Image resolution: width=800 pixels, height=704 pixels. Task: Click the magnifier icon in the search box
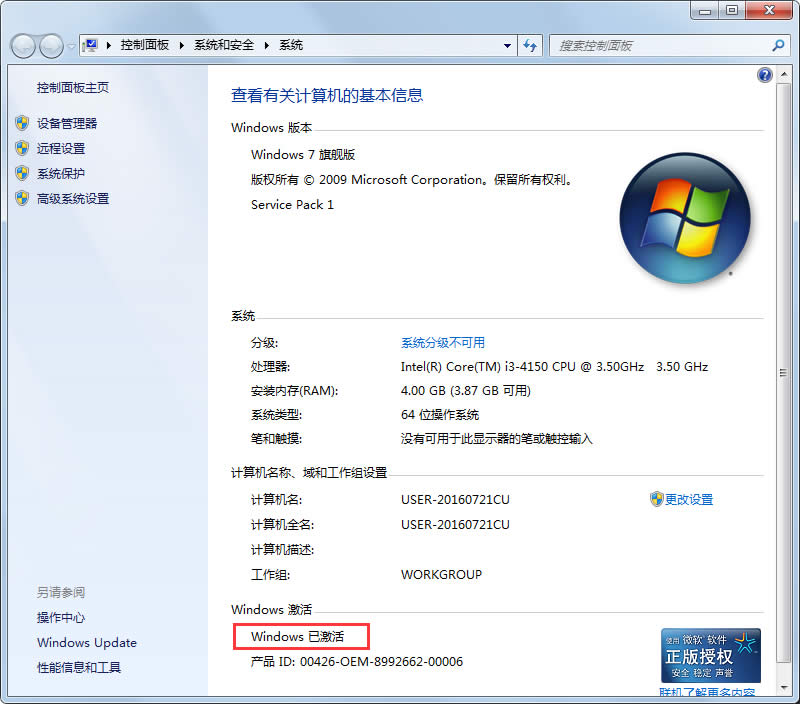click(777, 45)
